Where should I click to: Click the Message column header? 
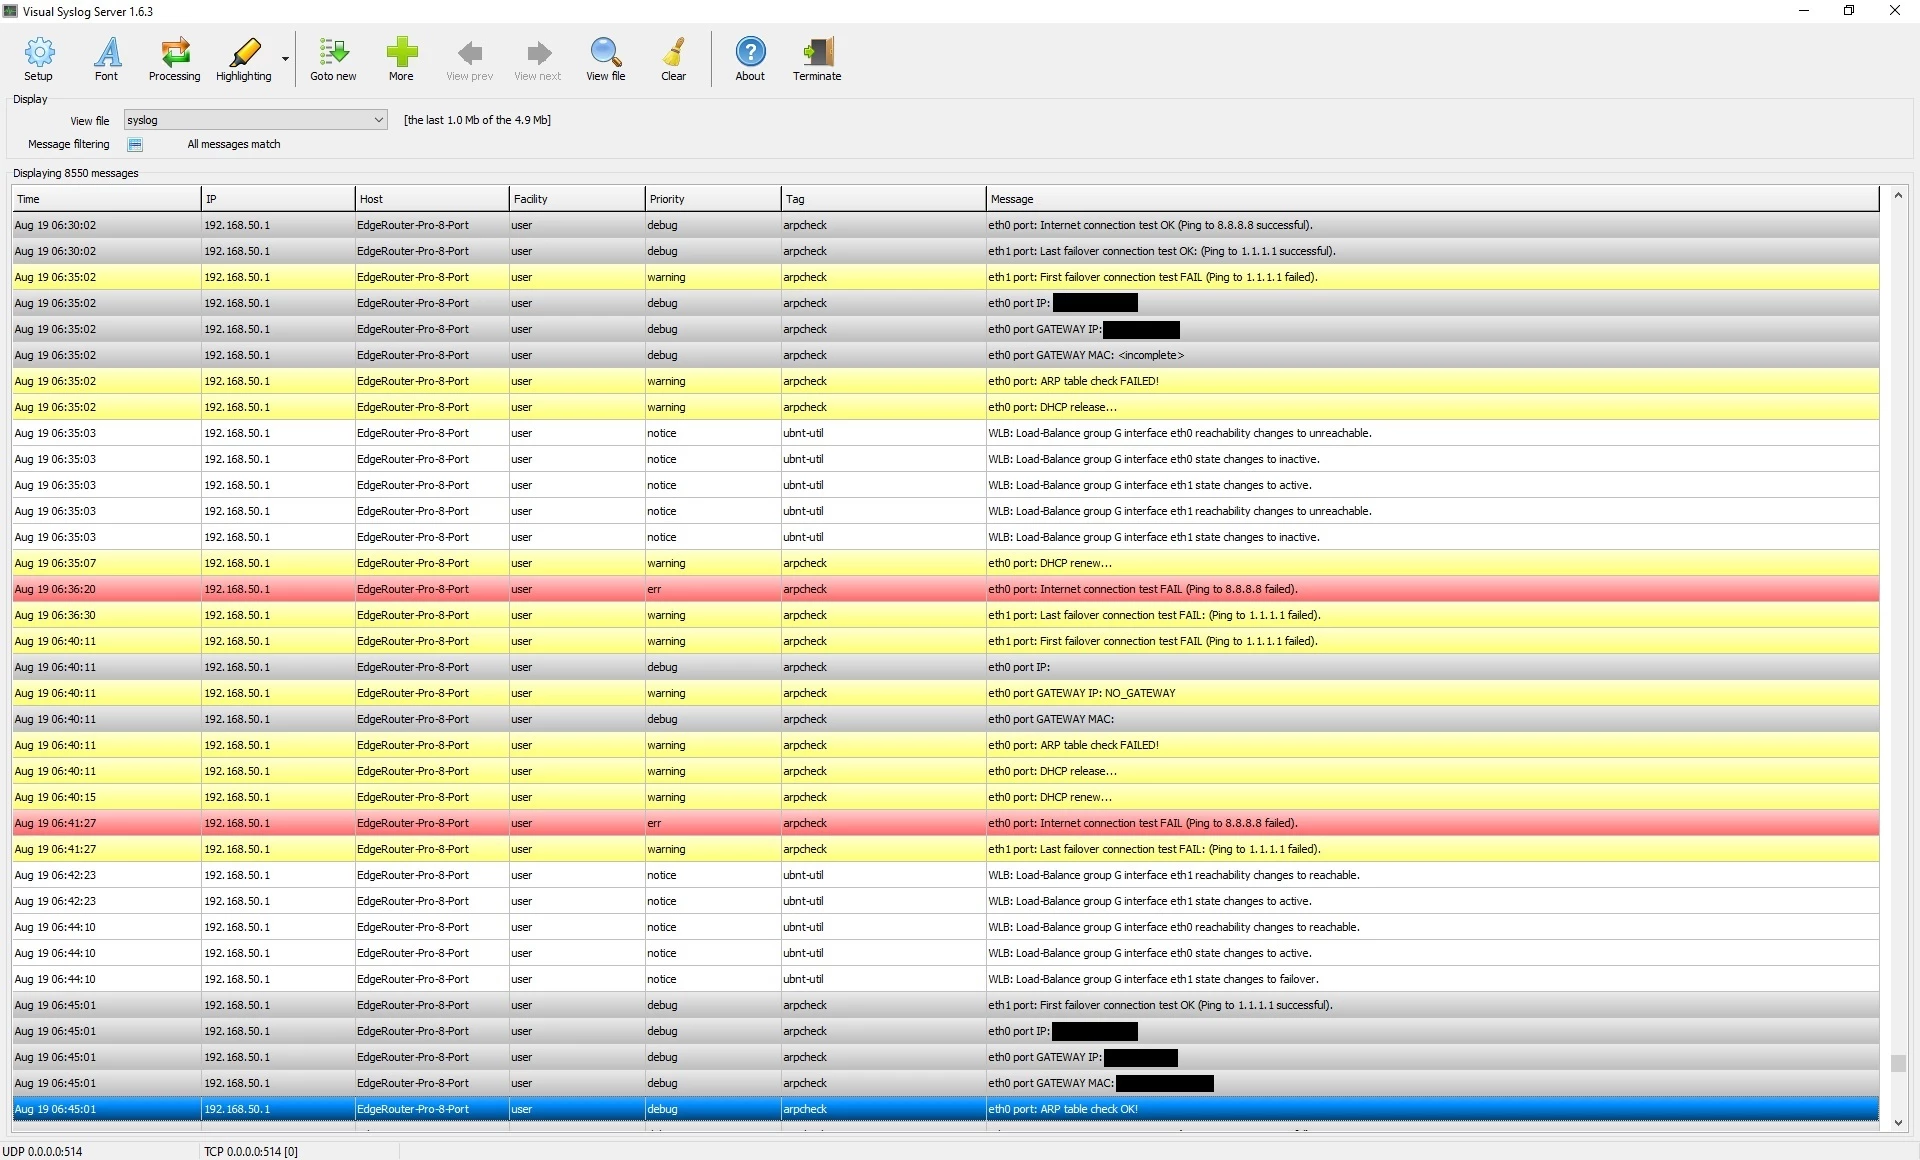[x=1430, y=199]
